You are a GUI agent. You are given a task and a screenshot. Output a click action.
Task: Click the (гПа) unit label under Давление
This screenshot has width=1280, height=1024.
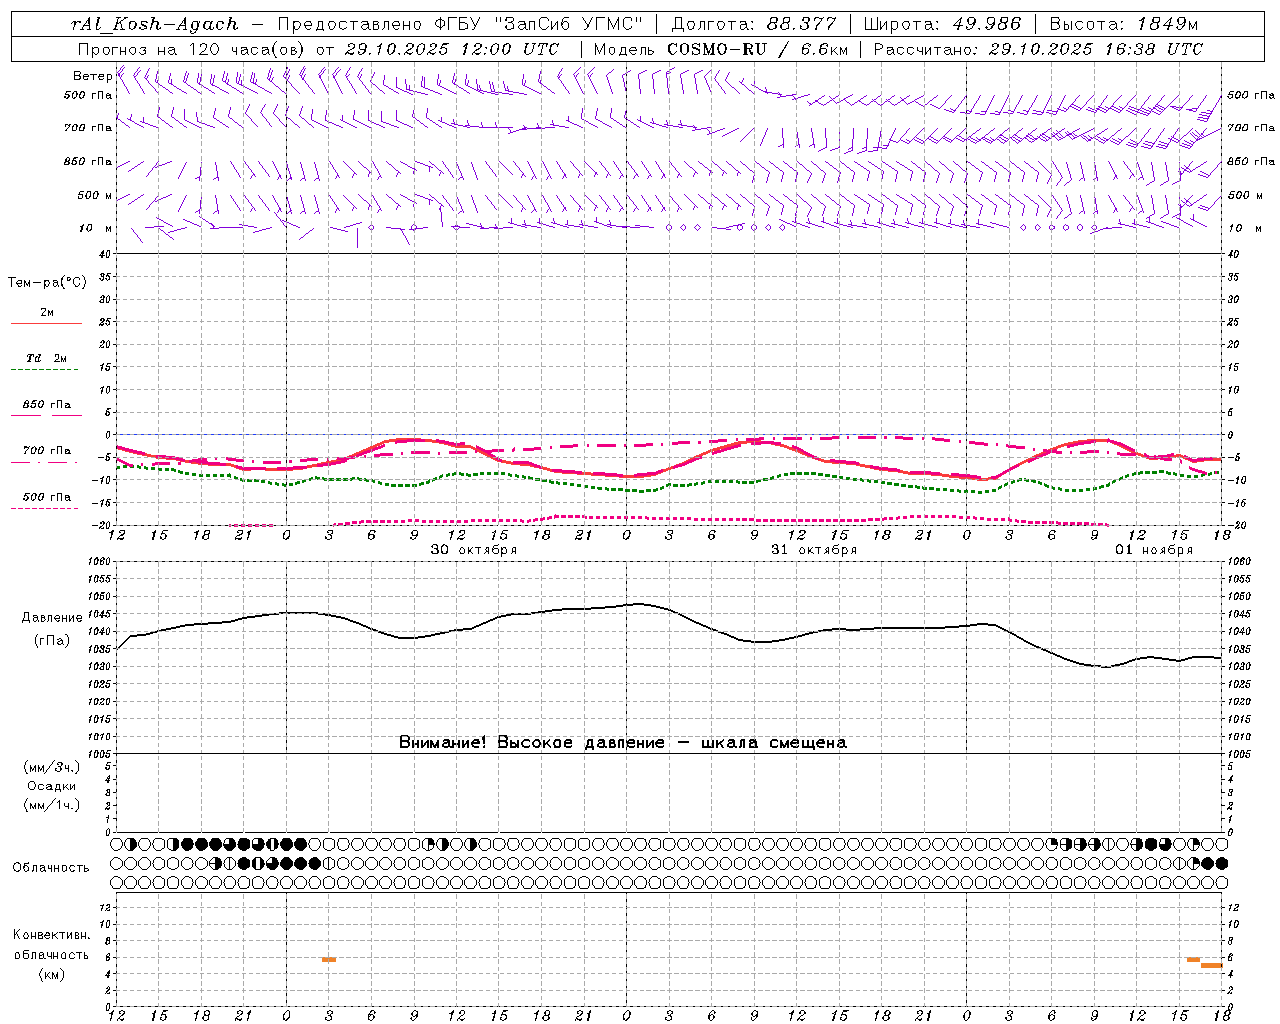click(52, 640)
